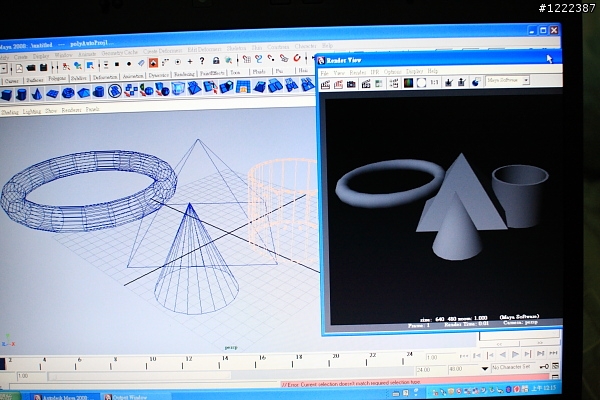The image size is (600, 400).
Task: Click frame 12 on the time slider
Action: tap(183, 366)
